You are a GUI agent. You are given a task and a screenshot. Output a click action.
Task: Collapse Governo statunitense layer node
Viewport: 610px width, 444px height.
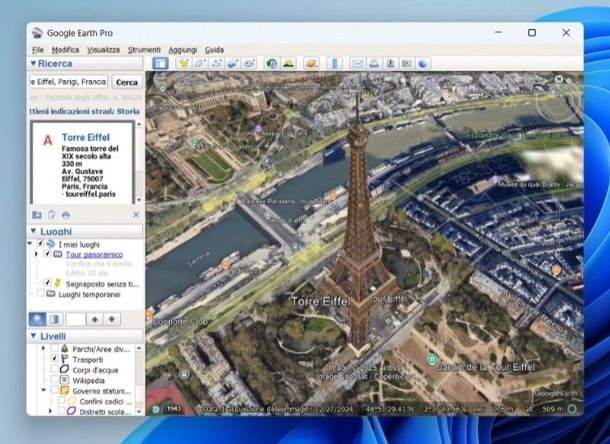44,390
